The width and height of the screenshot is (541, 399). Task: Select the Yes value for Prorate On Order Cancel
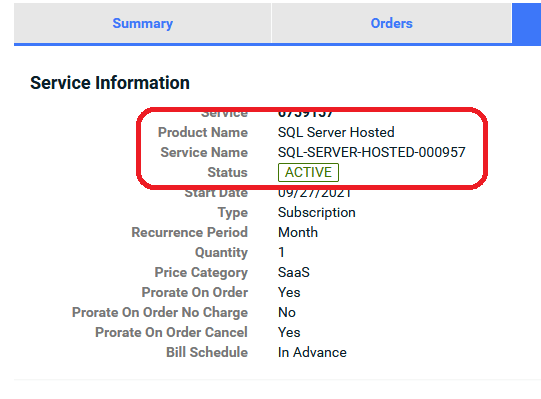[x=289, y=332]
